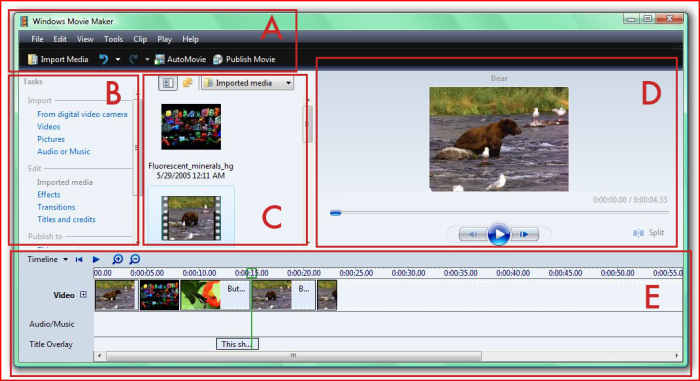700x381 pixels.
Task: Expand the Redo history dropdown arrow
Action: point(147,59)
